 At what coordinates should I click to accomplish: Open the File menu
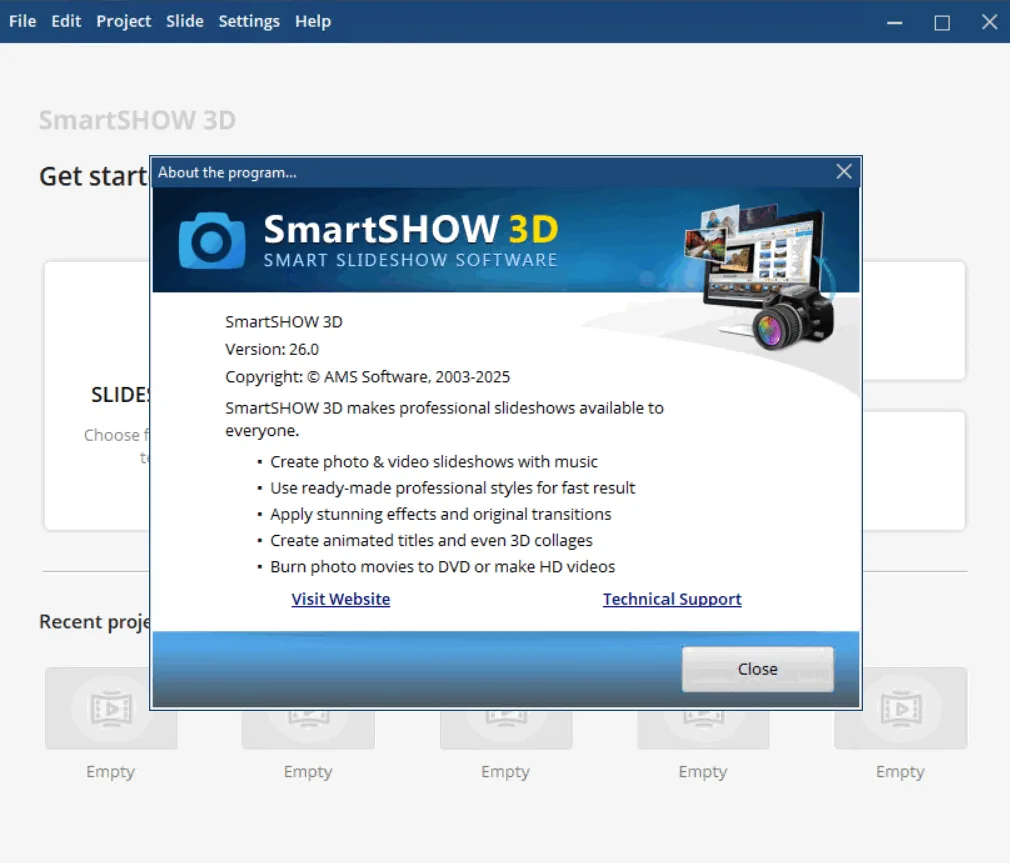point(23,21)
